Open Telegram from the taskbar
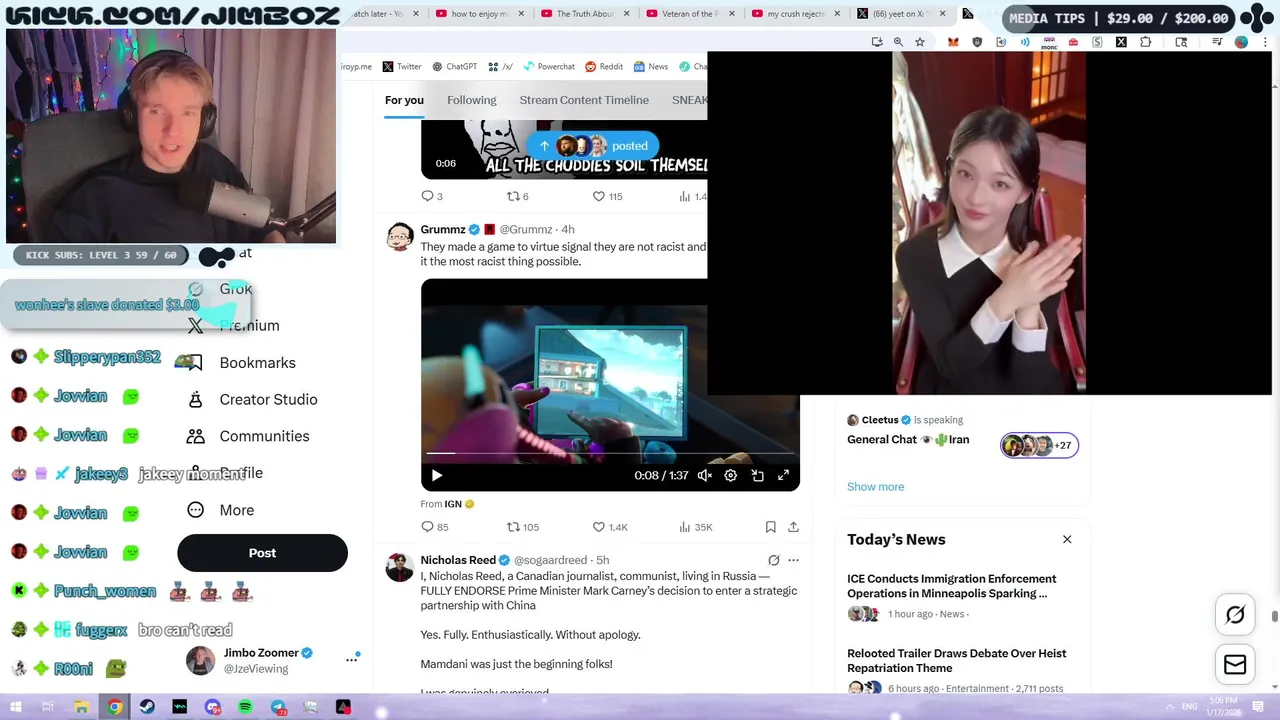 (278, 707)
